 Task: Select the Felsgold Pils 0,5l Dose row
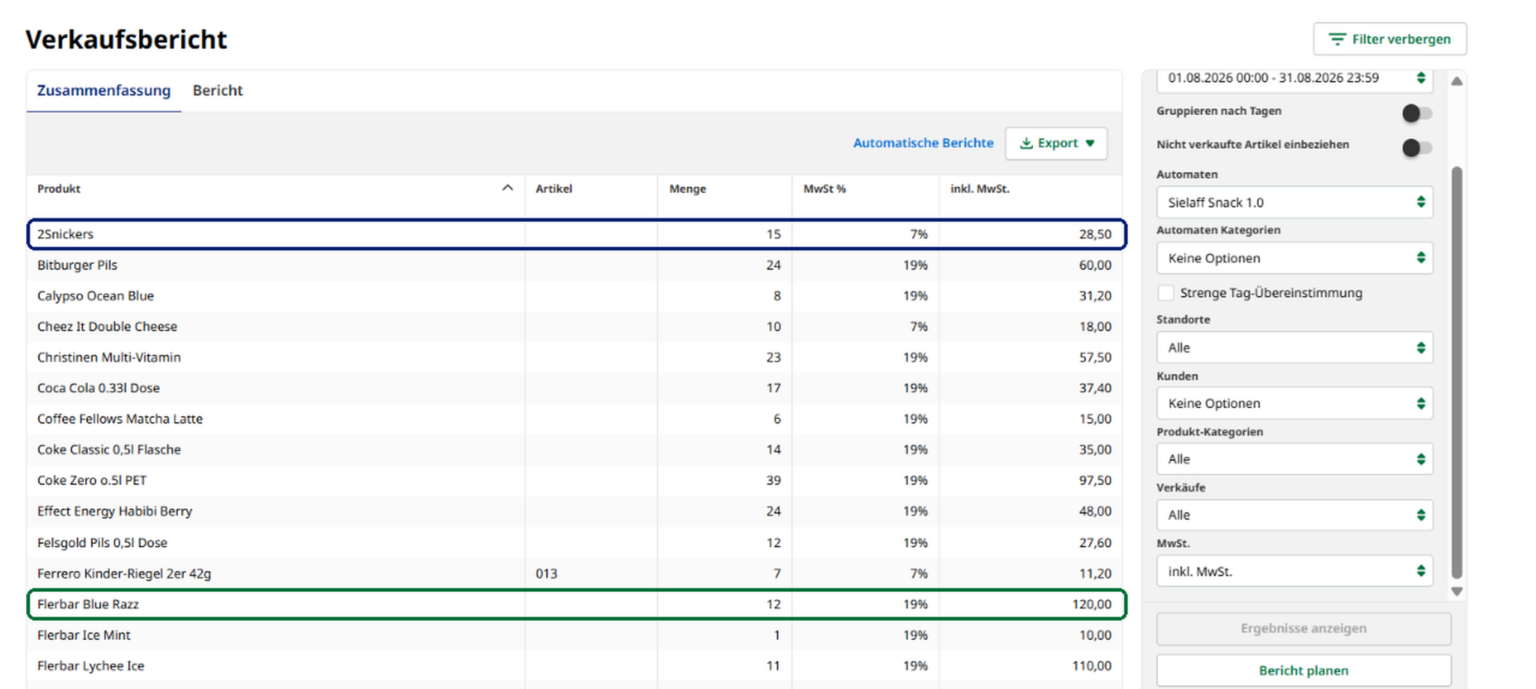575,543
